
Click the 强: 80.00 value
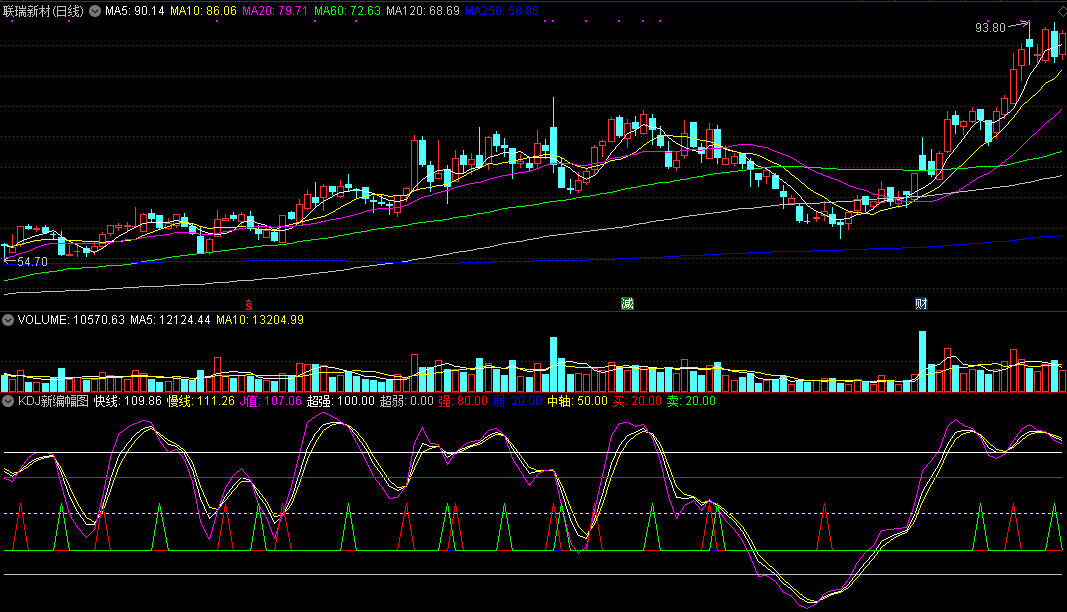463,401
